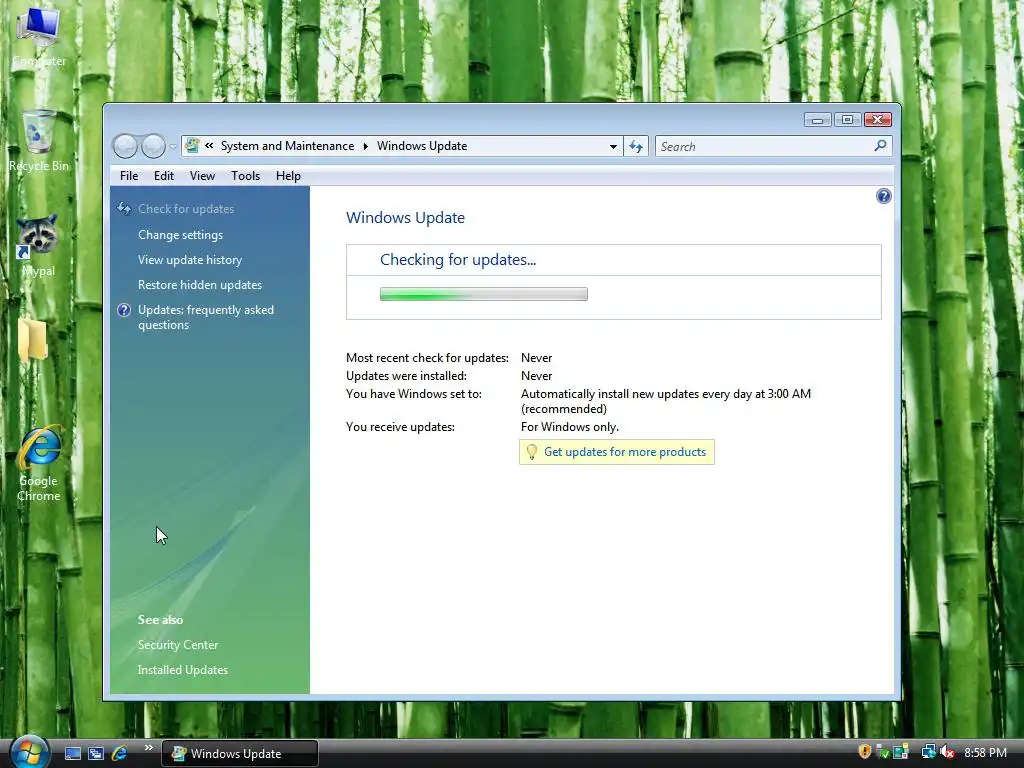Click the Windows Update address bar icon

pyautogui.click(x=191, y=146)
